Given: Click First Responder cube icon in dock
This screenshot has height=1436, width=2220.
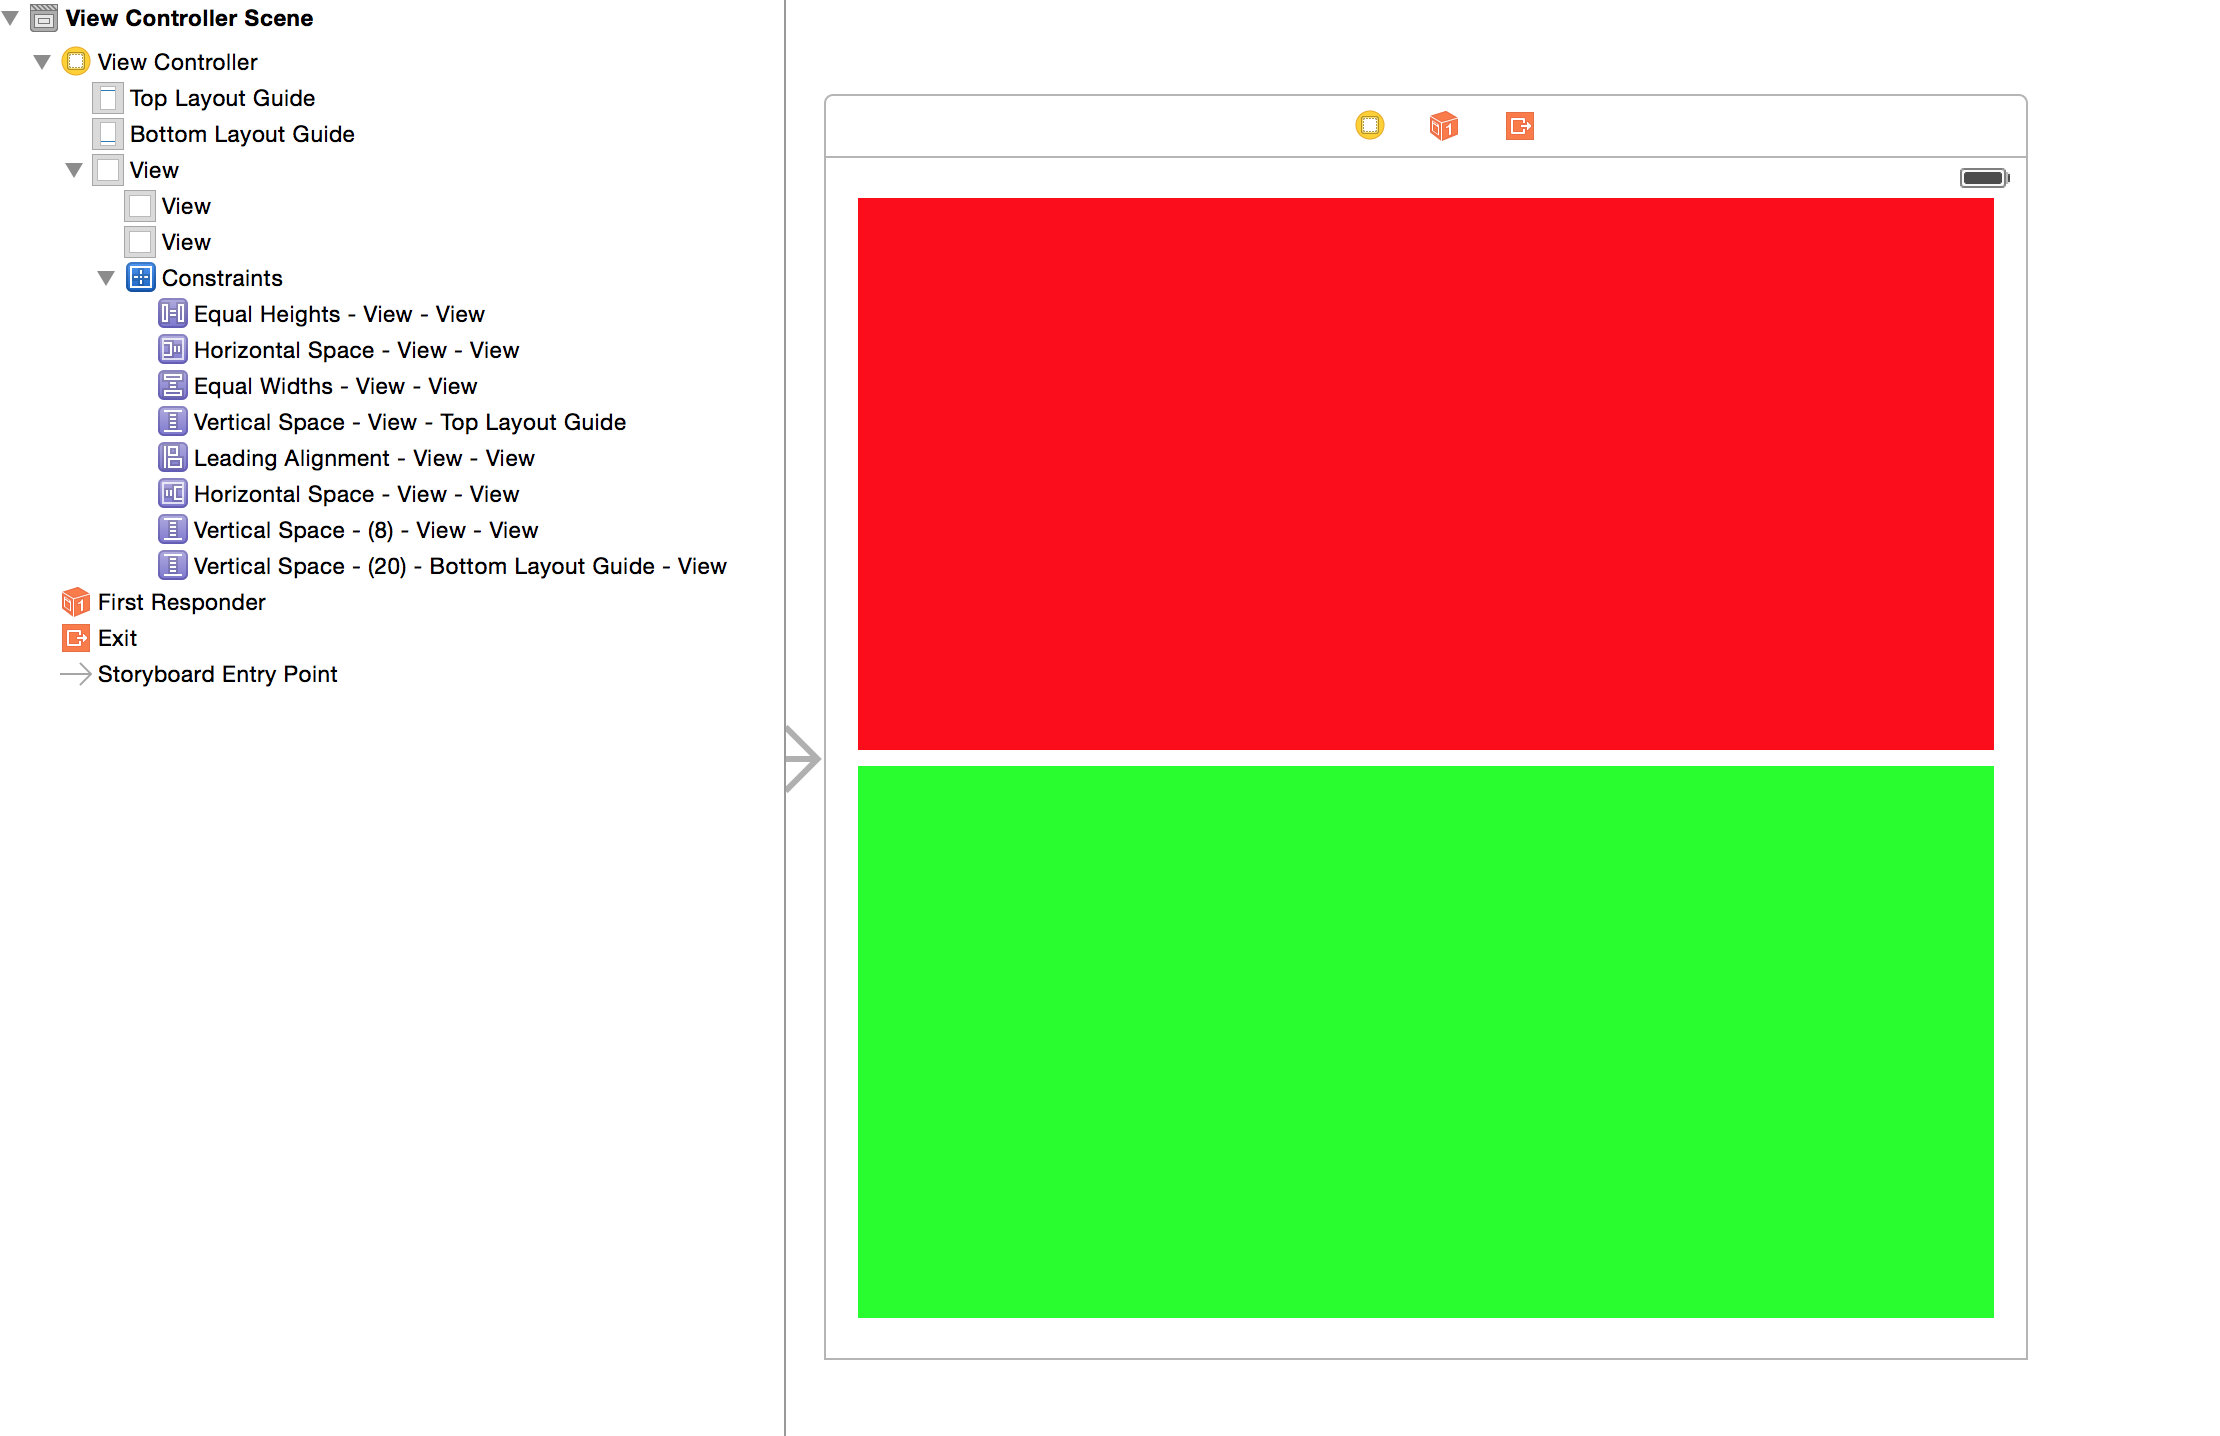Looking at the screenshot, I should [x=1443, y=126].
